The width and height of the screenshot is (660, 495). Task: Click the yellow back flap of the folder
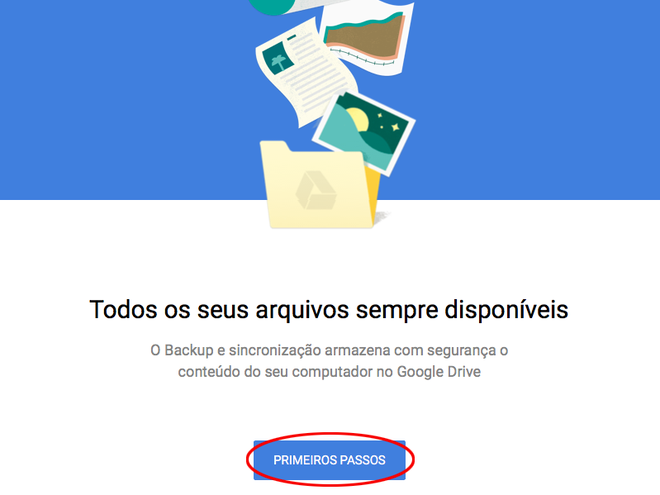tap(372, 190)
